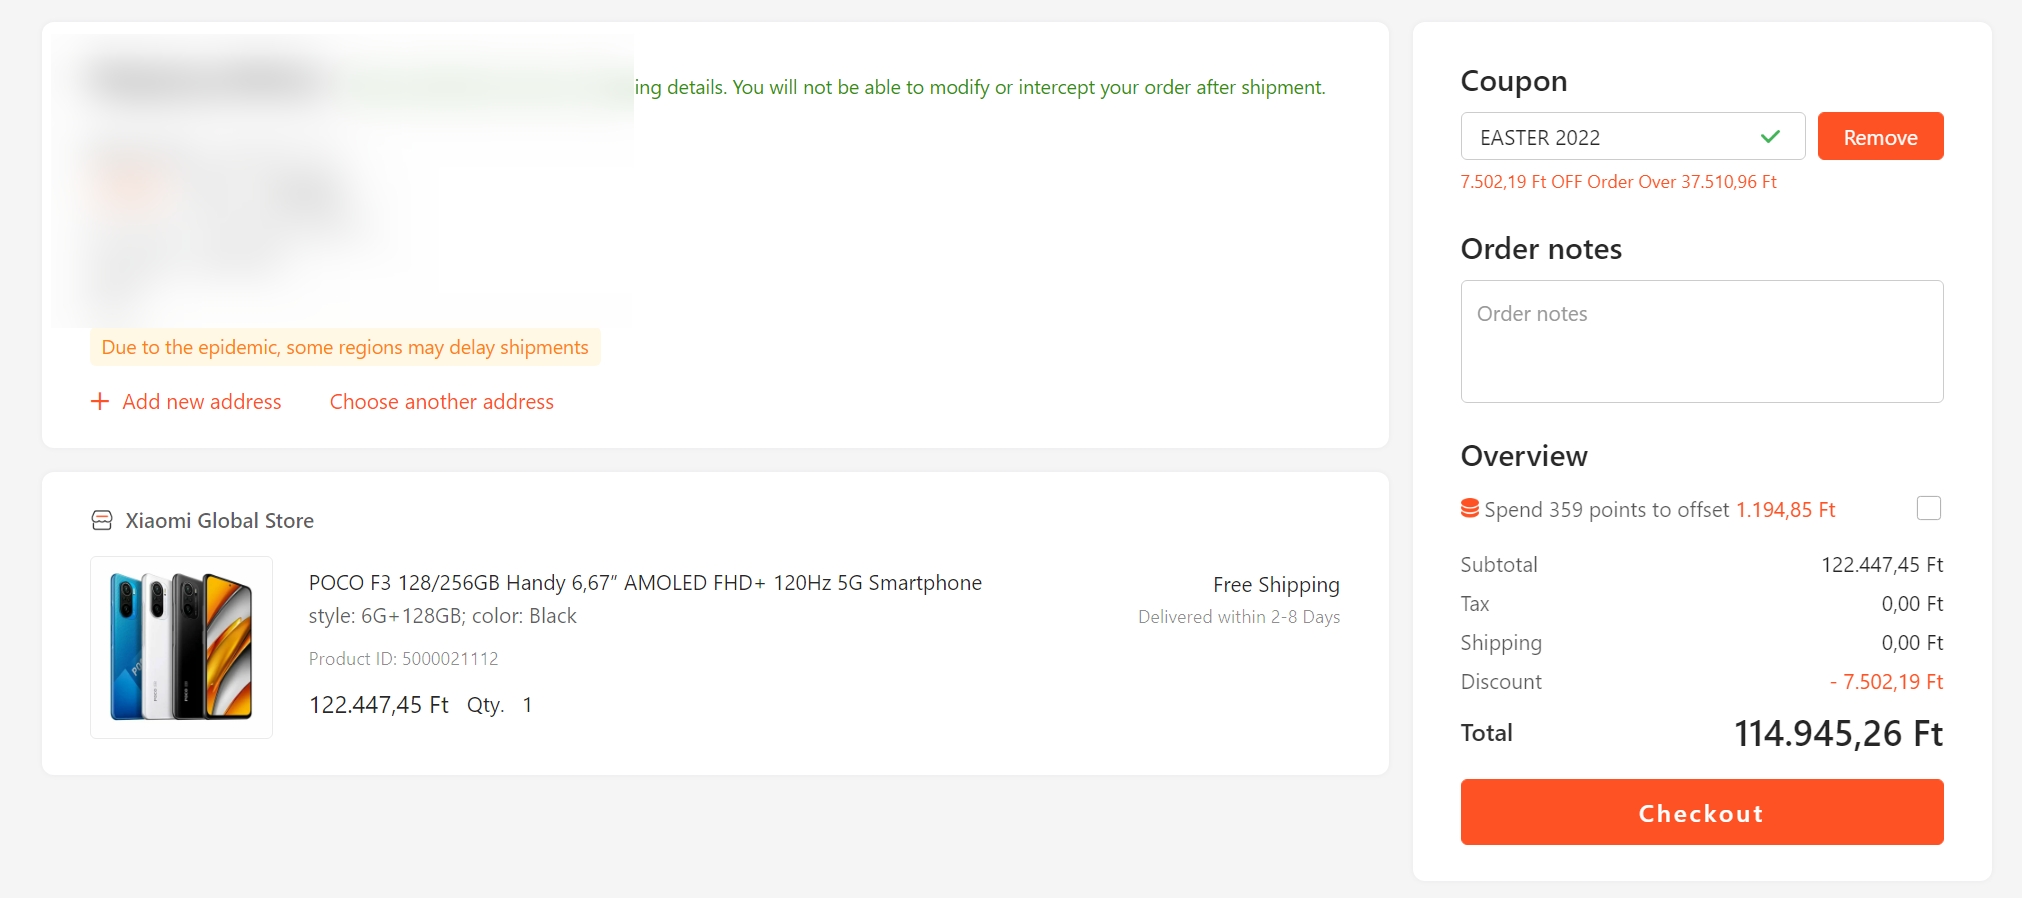Screen dimensions: 2022x898
Task: Open the POCO F3 product thumbnail
Action: click(181, 647)
